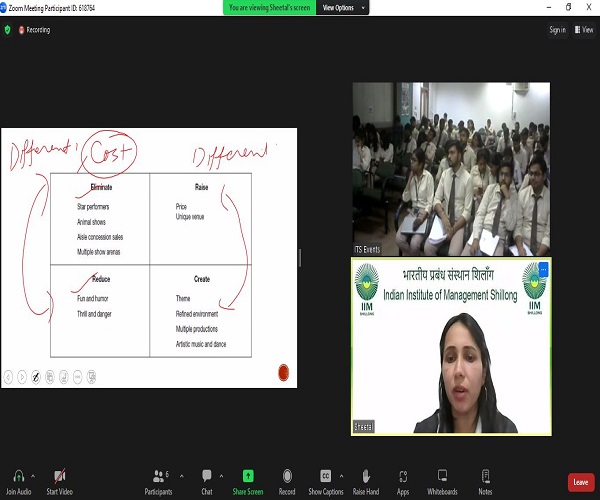Click 'Star performers' text on the slide
600x500 pixels.
pyautogui.click(x=93, y=207)
